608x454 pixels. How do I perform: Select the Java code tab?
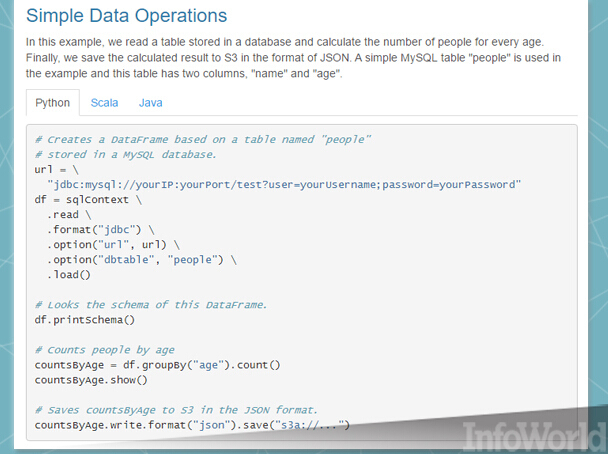click(x=150, y=103)
